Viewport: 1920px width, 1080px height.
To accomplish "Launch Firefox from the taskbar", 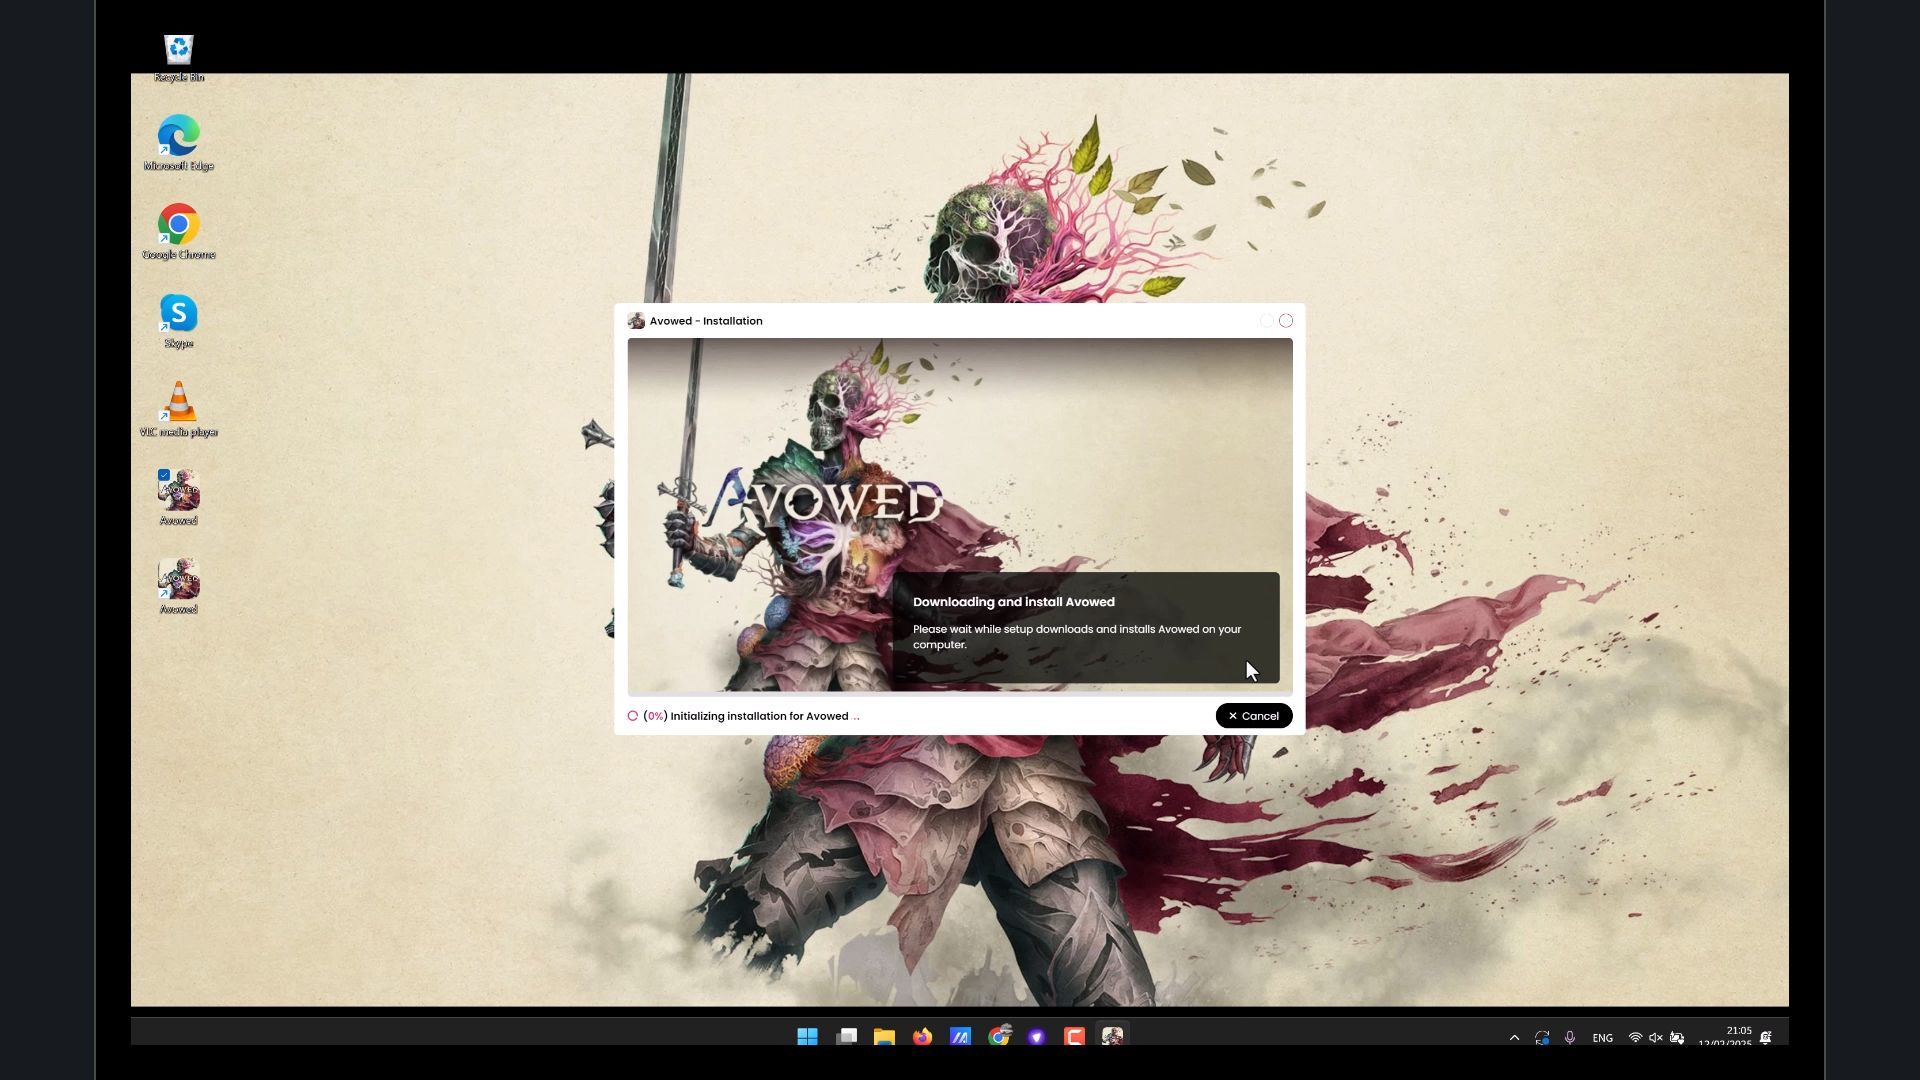I will click(922, 1037).
